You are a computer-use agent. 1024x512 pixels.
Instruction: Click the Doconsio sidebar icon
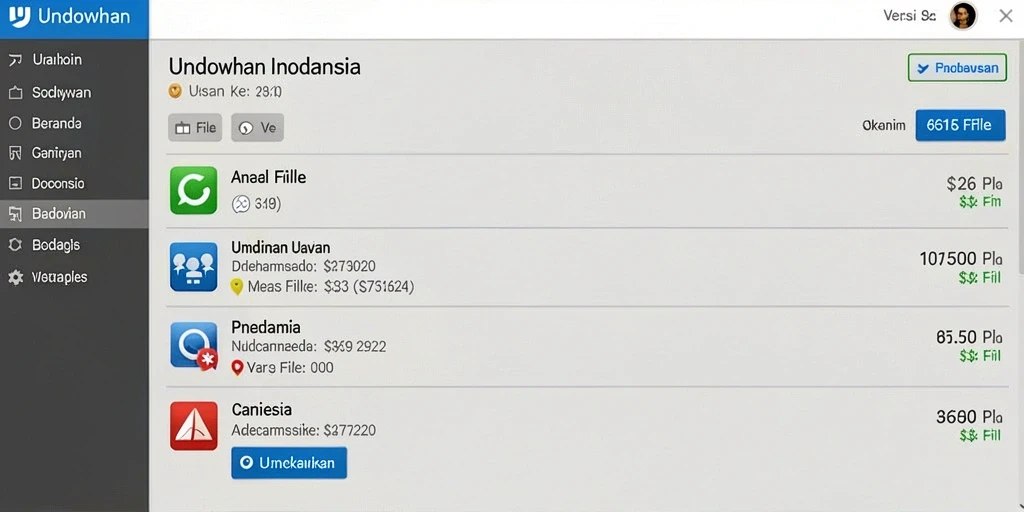(x=15, y=184)
